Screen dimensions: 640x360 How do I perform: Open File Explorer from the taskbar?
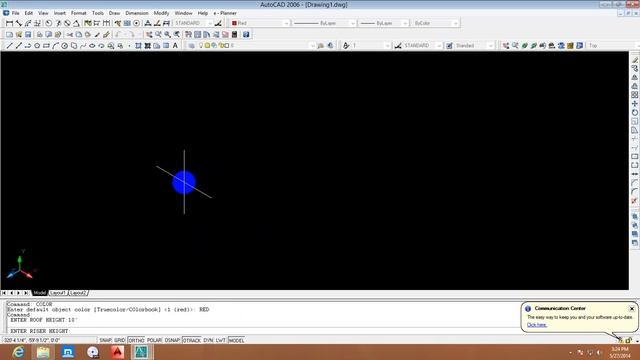(43, 352)
